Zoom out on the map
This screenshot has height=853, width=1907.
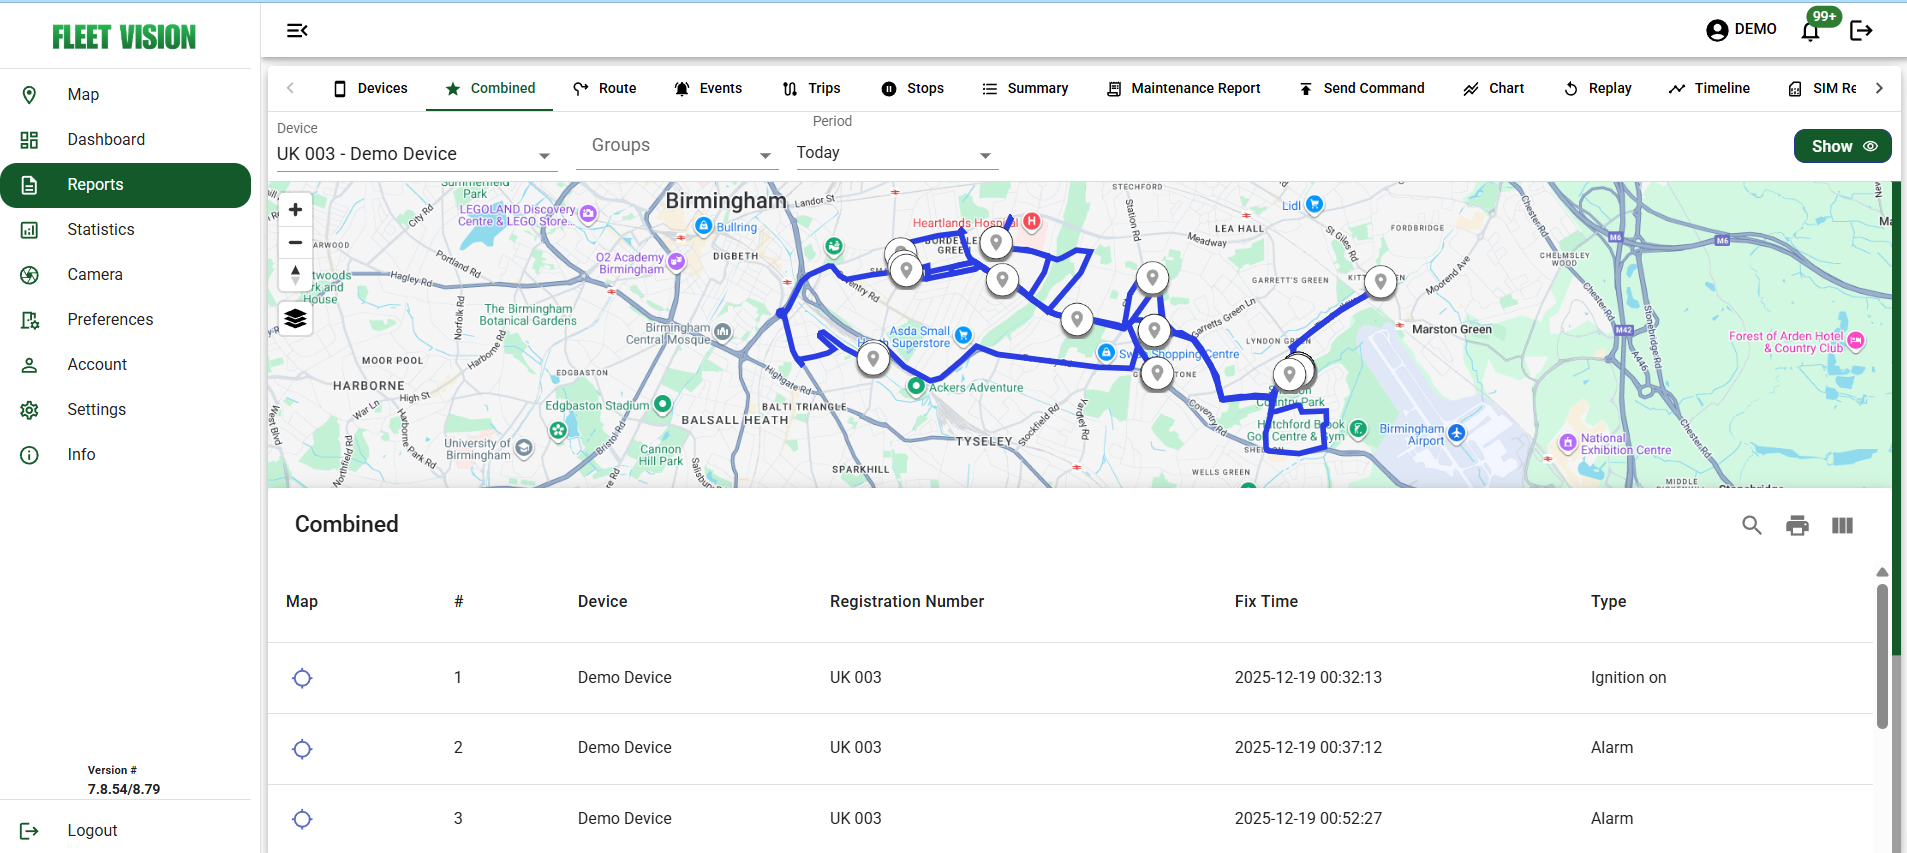click(x=295, y=243)
